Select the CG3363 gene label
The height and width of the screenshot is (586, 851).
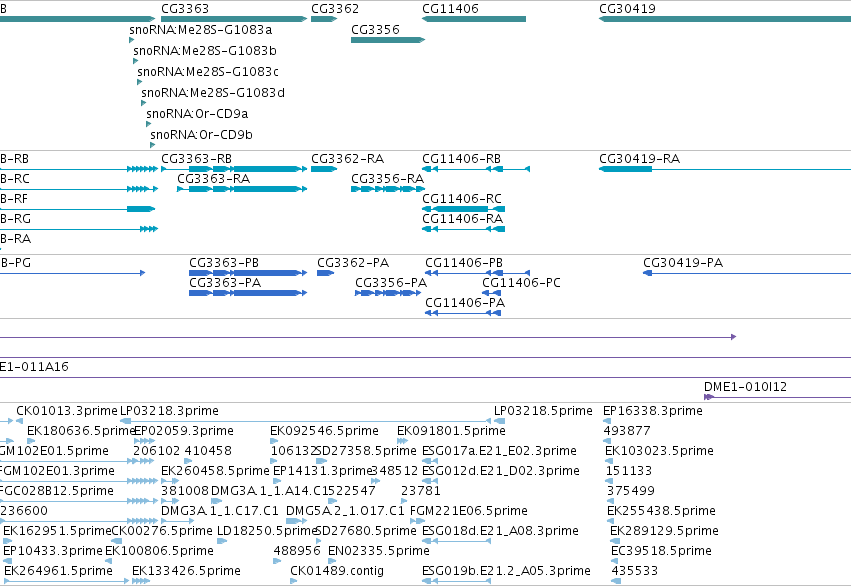coord(185,9)
